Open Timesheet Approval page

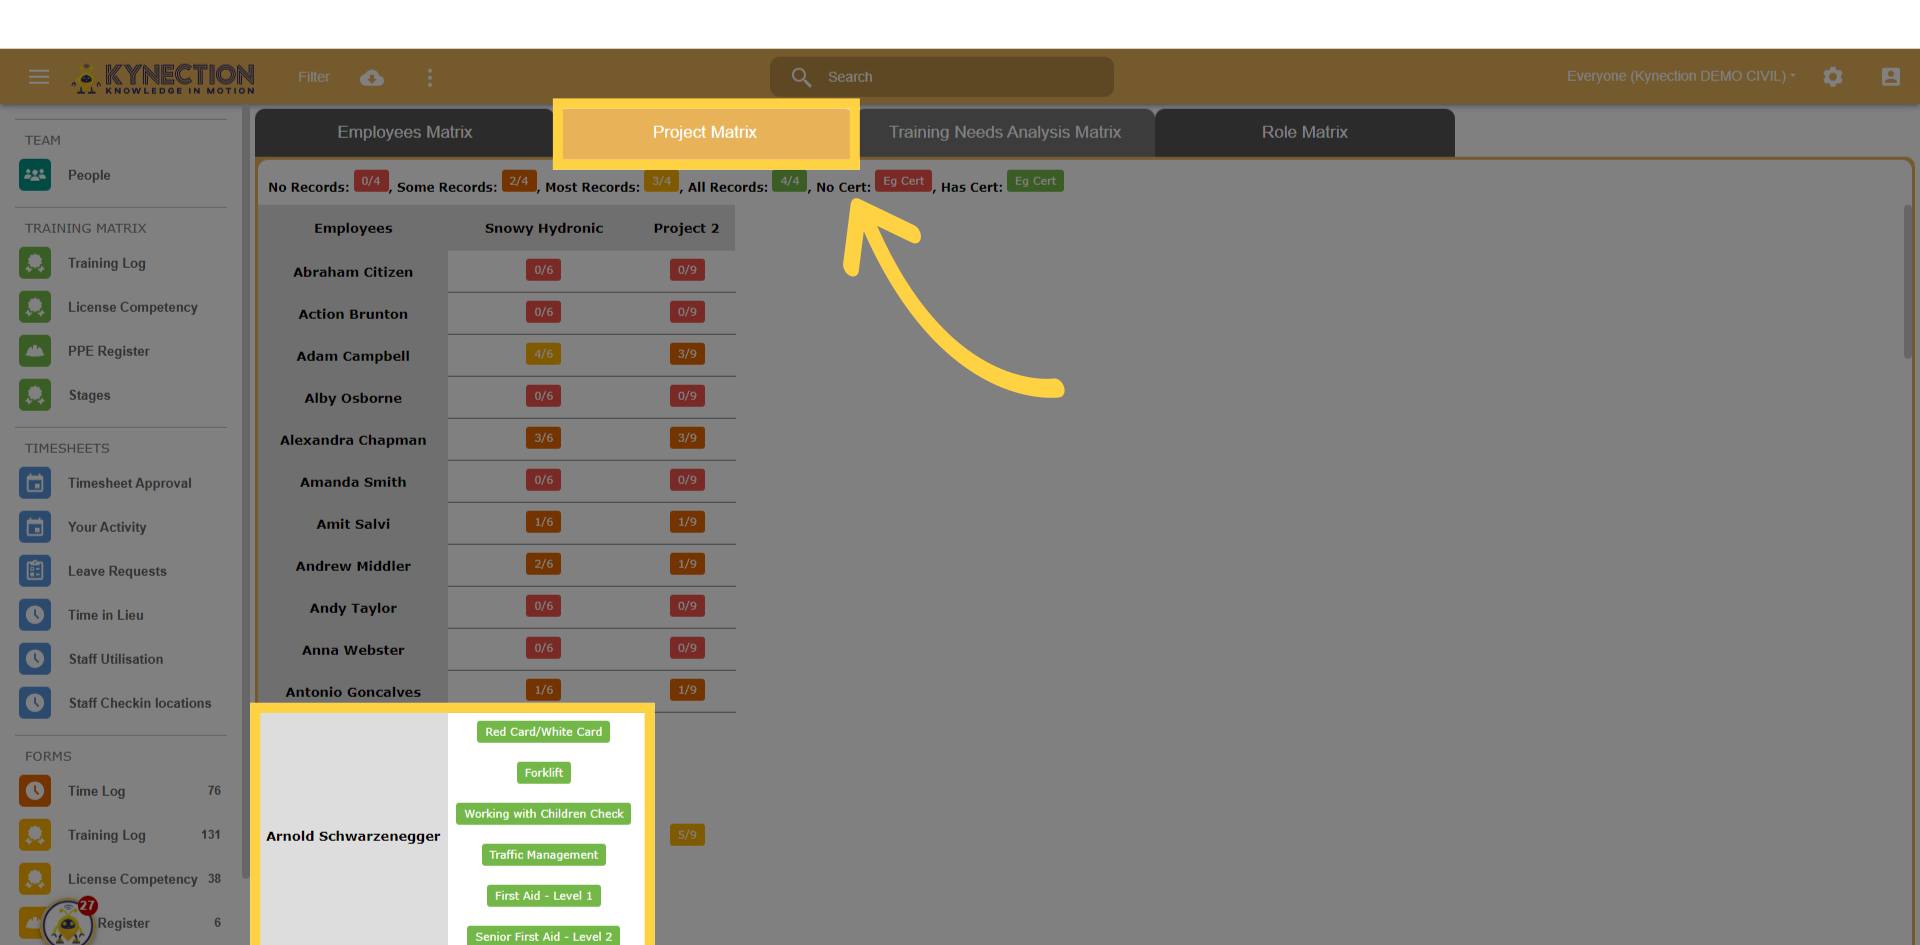tap(130, 483)
